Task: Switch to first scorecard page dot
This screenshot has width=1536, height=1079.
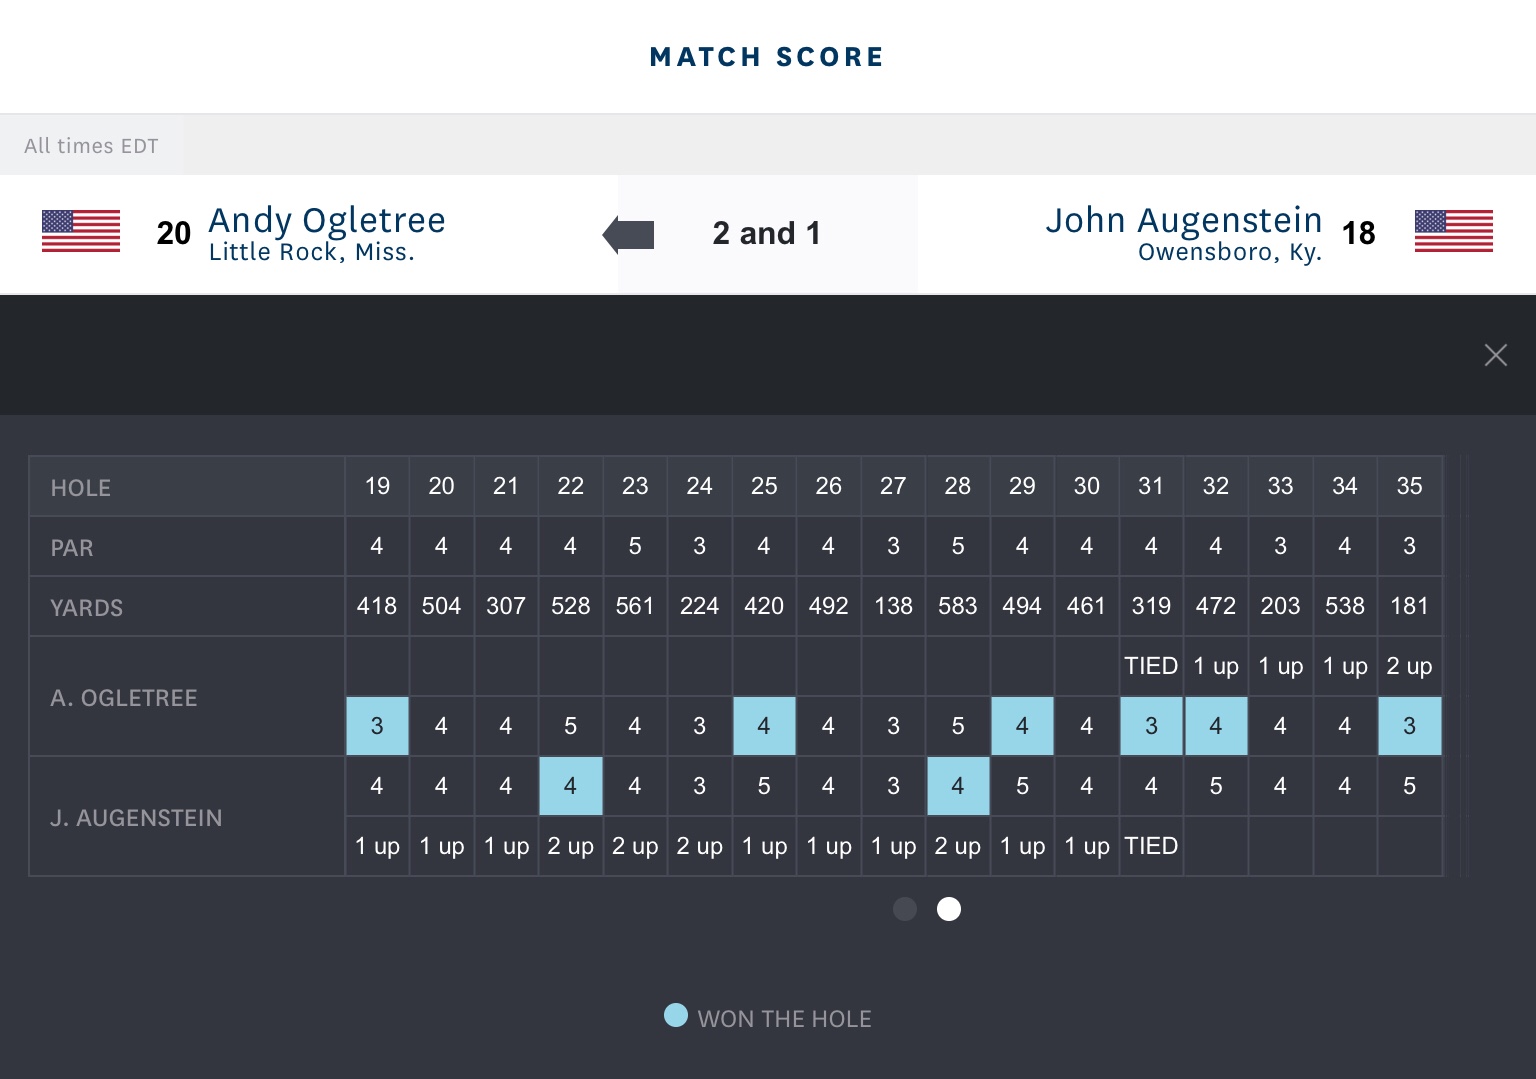Action: click(x=905, y=909)
